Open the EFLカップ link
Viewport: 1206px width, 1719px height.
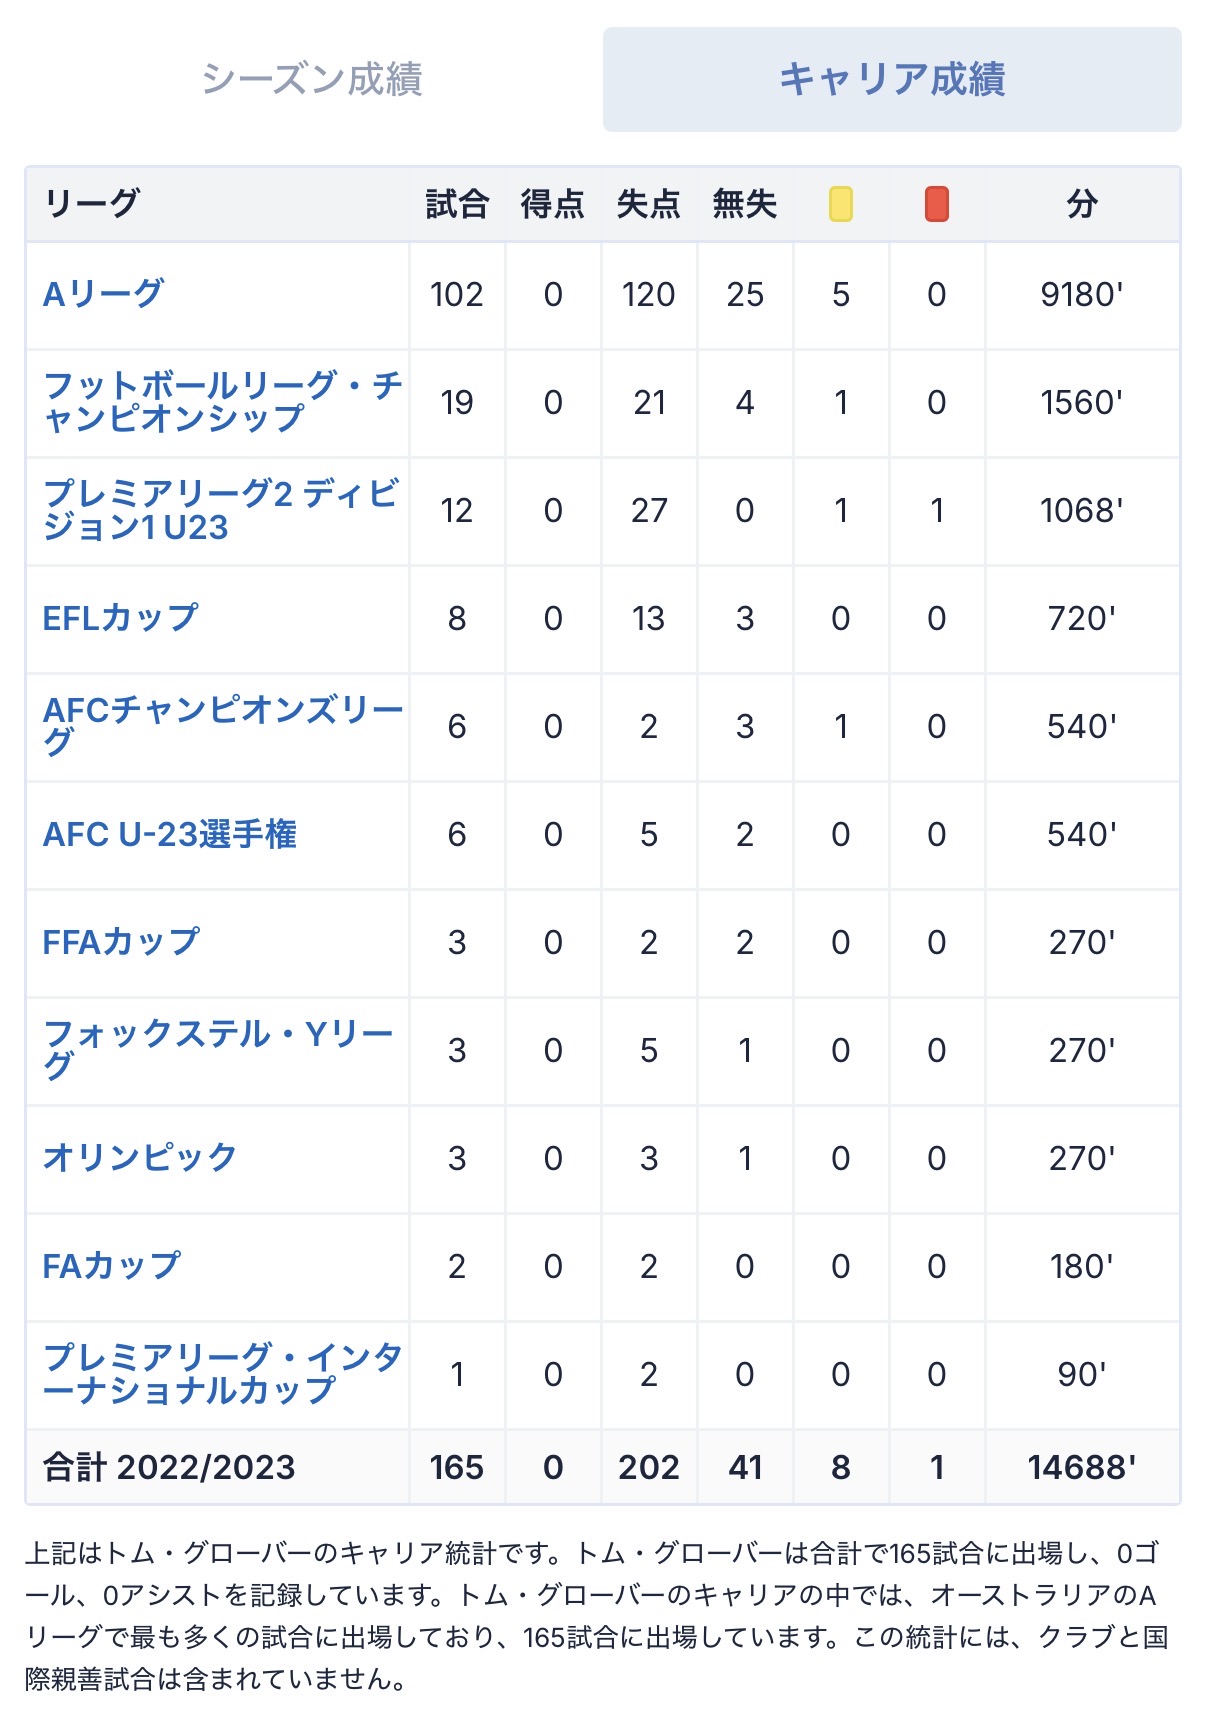point(120,618)
